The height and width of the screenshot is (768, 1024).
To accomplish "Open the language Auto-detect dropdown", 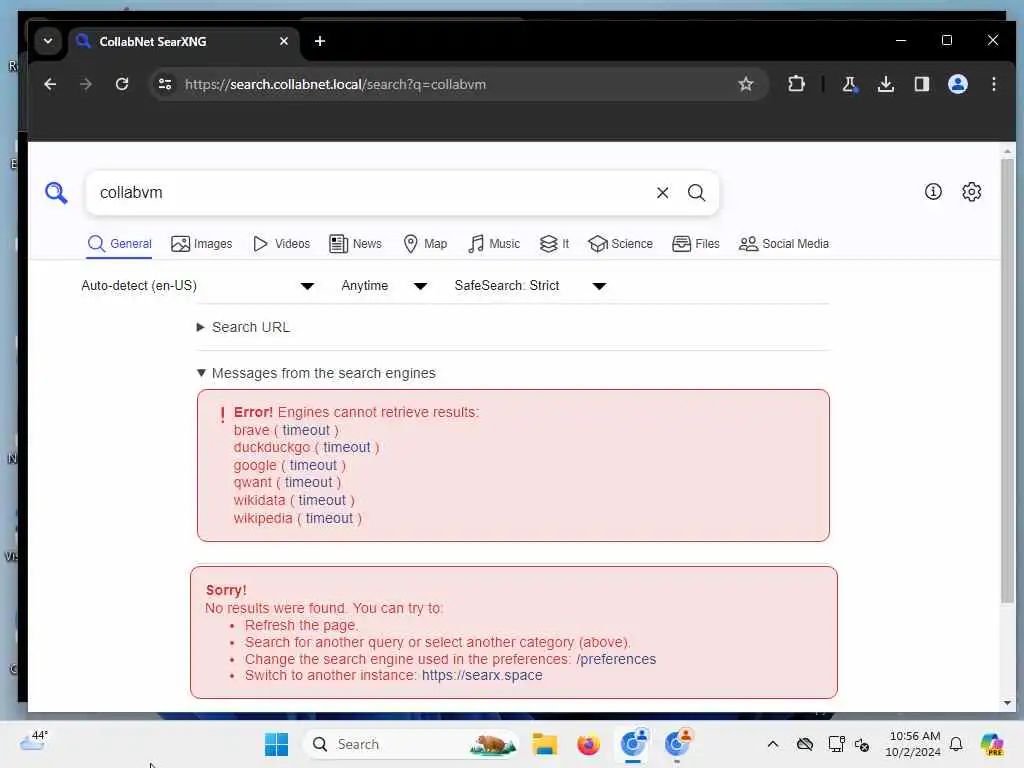I will pos(198,285).
